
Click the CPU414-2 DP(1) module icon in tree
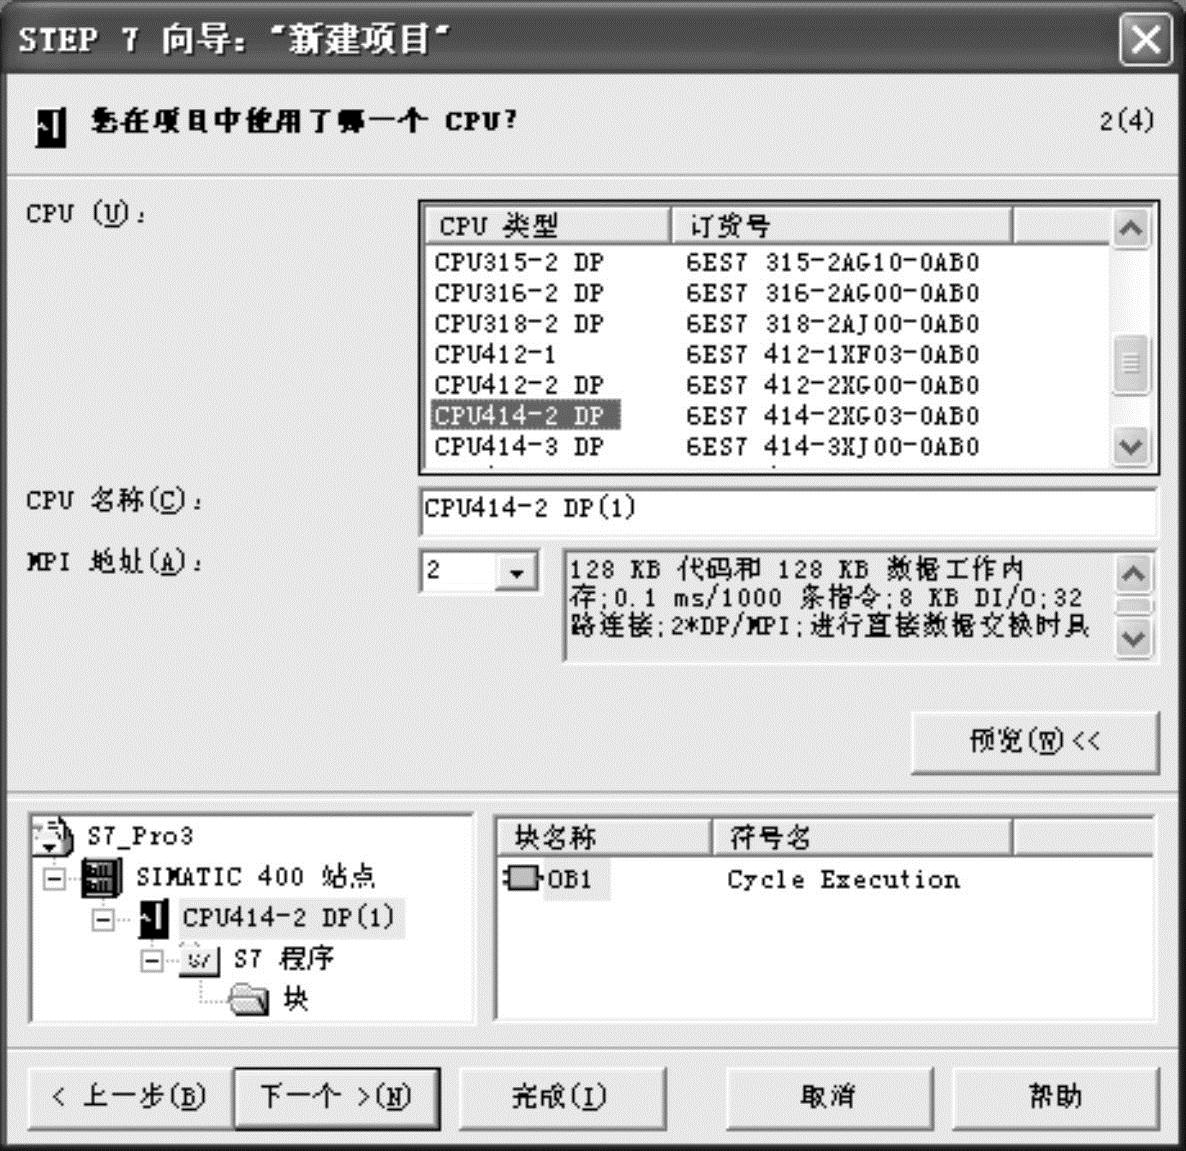click(153, 918)
